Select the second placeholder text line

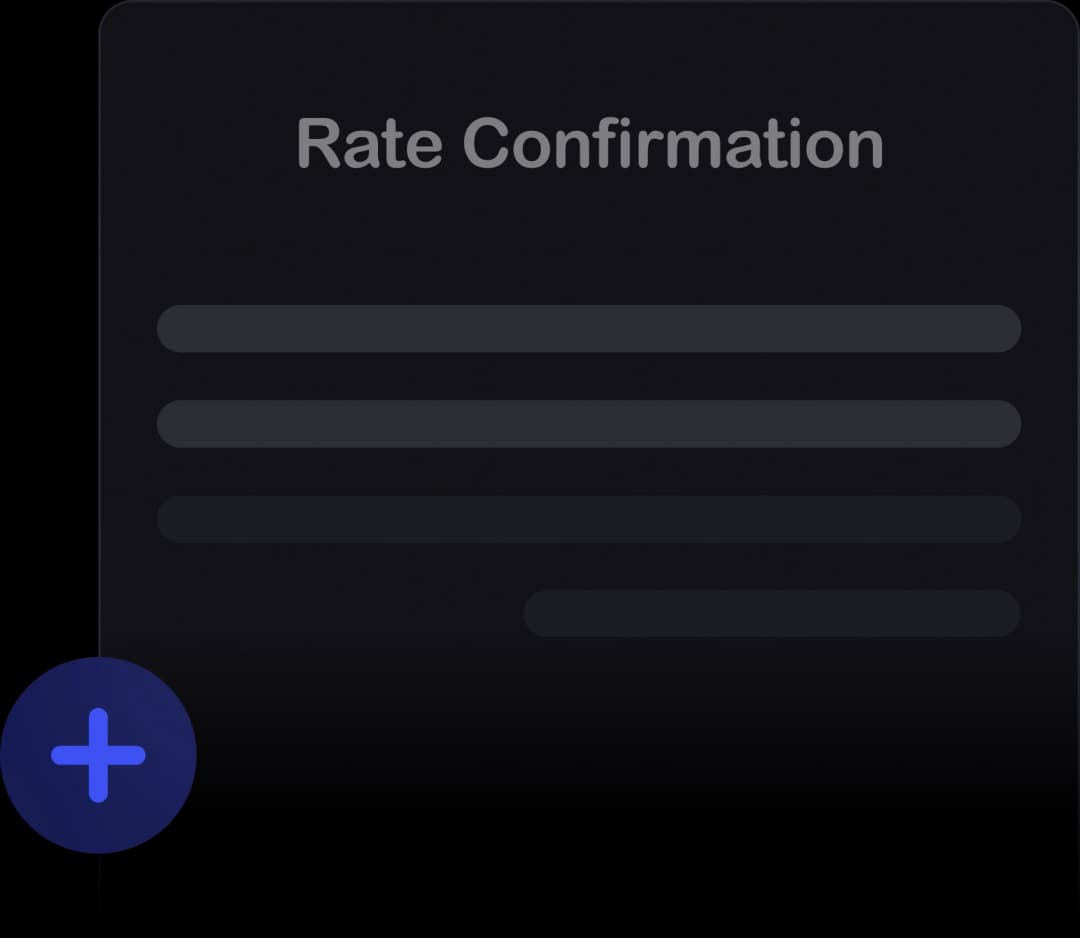(589, 424)
